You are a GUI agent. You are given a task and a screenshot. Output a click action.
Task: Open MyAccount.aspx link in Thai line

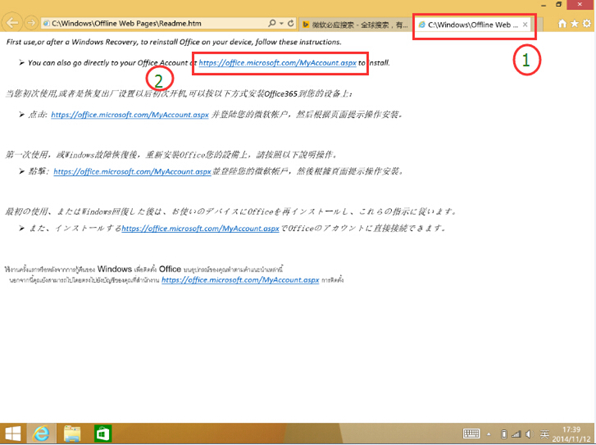click(x=240, y=280)
